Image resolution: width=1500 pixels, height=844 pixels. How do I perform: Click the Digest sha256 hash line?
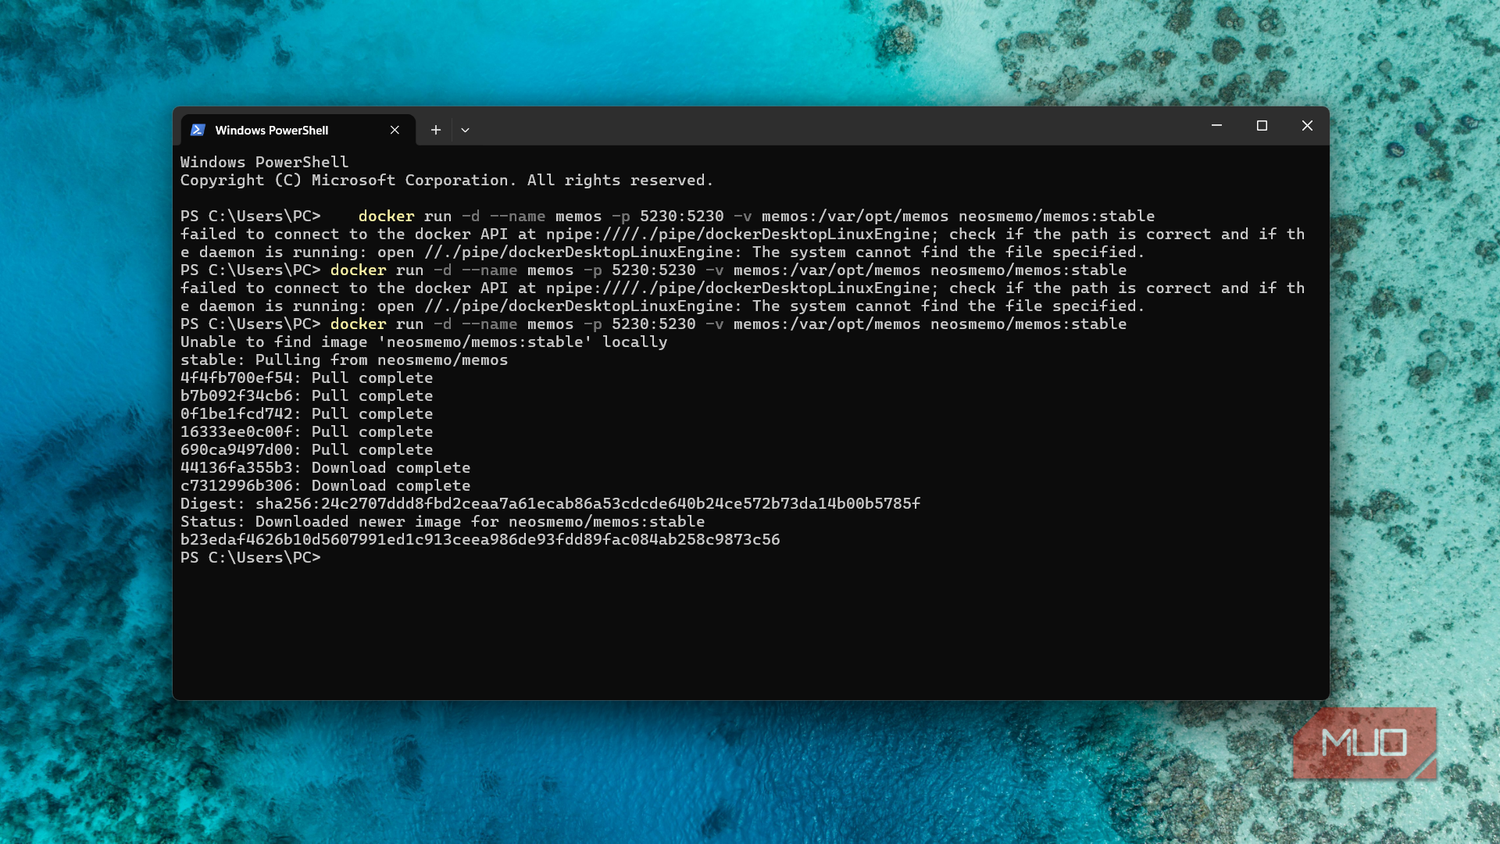[550, 504]
